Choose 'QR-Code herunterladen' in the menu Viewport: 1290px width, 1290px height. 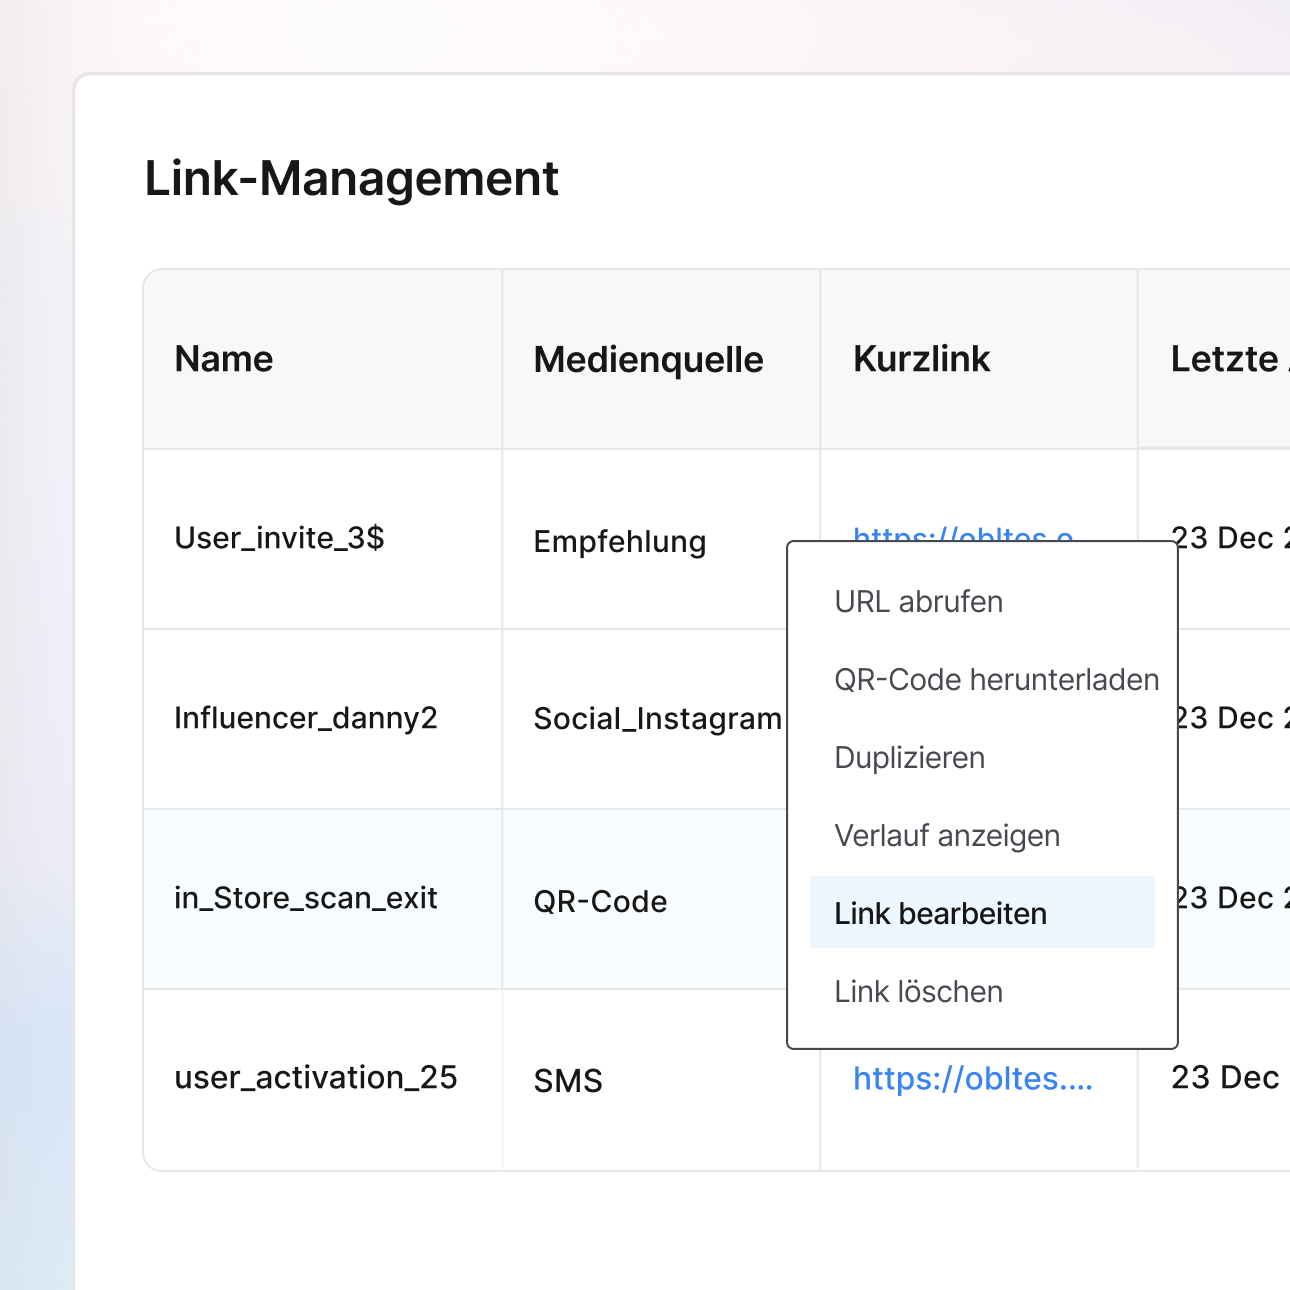[x=996, y=680]
